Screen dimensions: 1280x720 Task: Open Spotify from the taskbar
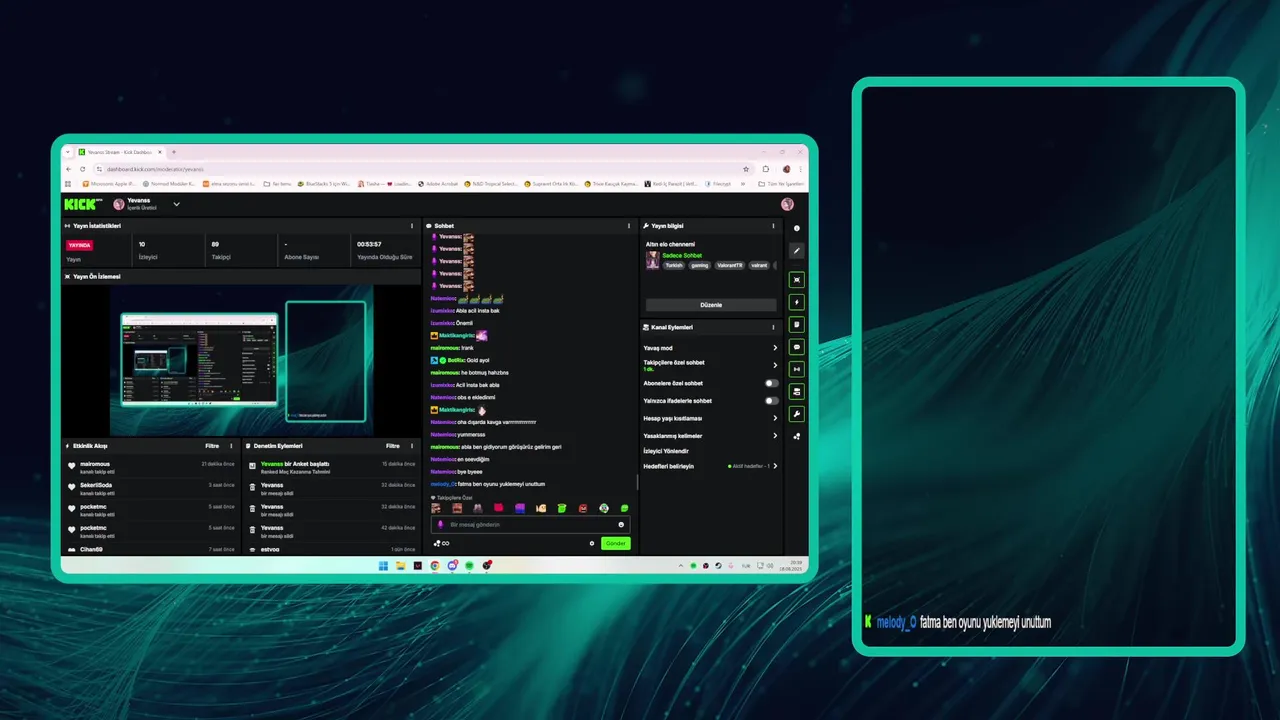point(469,565)
